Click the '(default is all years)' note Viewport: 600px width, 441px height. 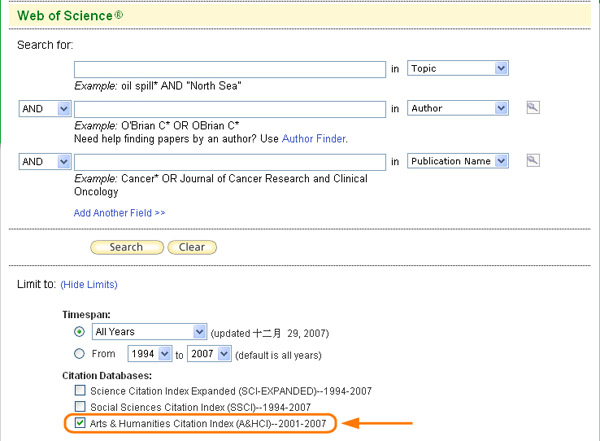[278, 355]
